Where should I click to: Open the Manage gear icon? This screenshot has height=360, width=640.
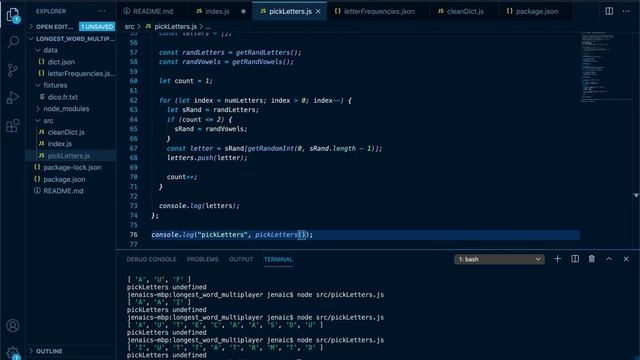(x=13, y=353)
